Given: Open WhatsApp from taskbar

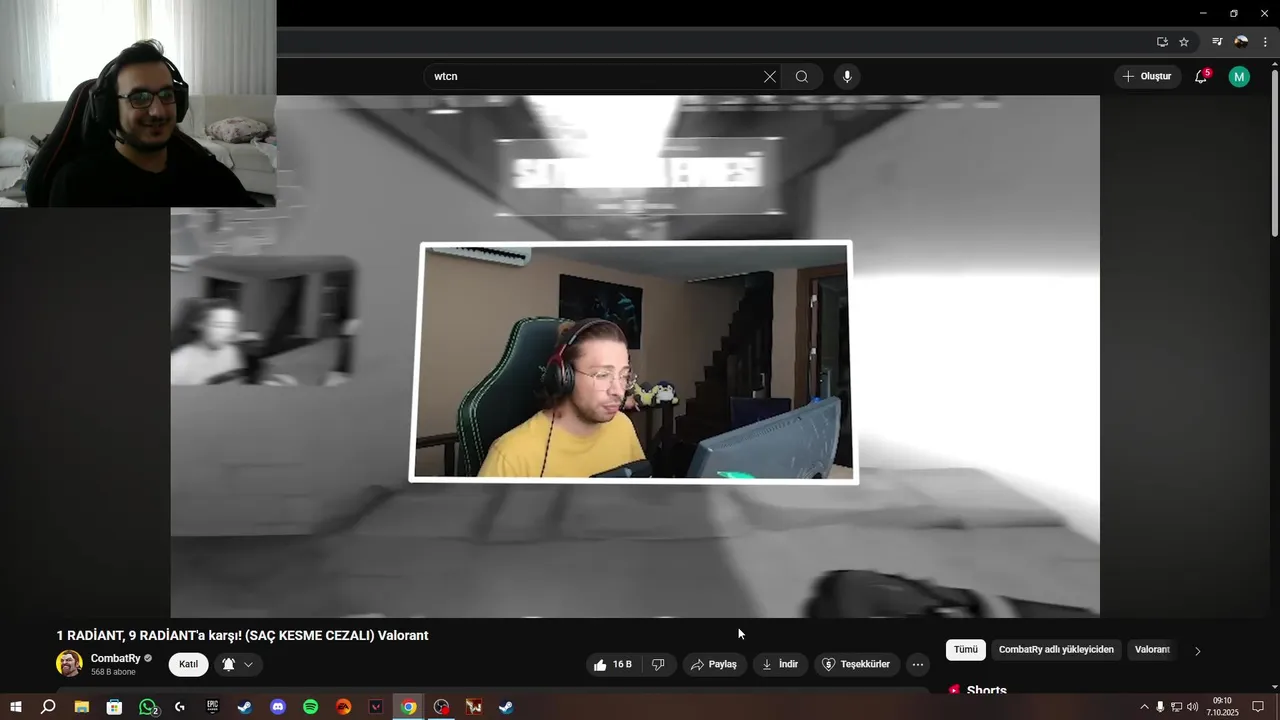Looking at the screenshot, I should tap(147, 707).
